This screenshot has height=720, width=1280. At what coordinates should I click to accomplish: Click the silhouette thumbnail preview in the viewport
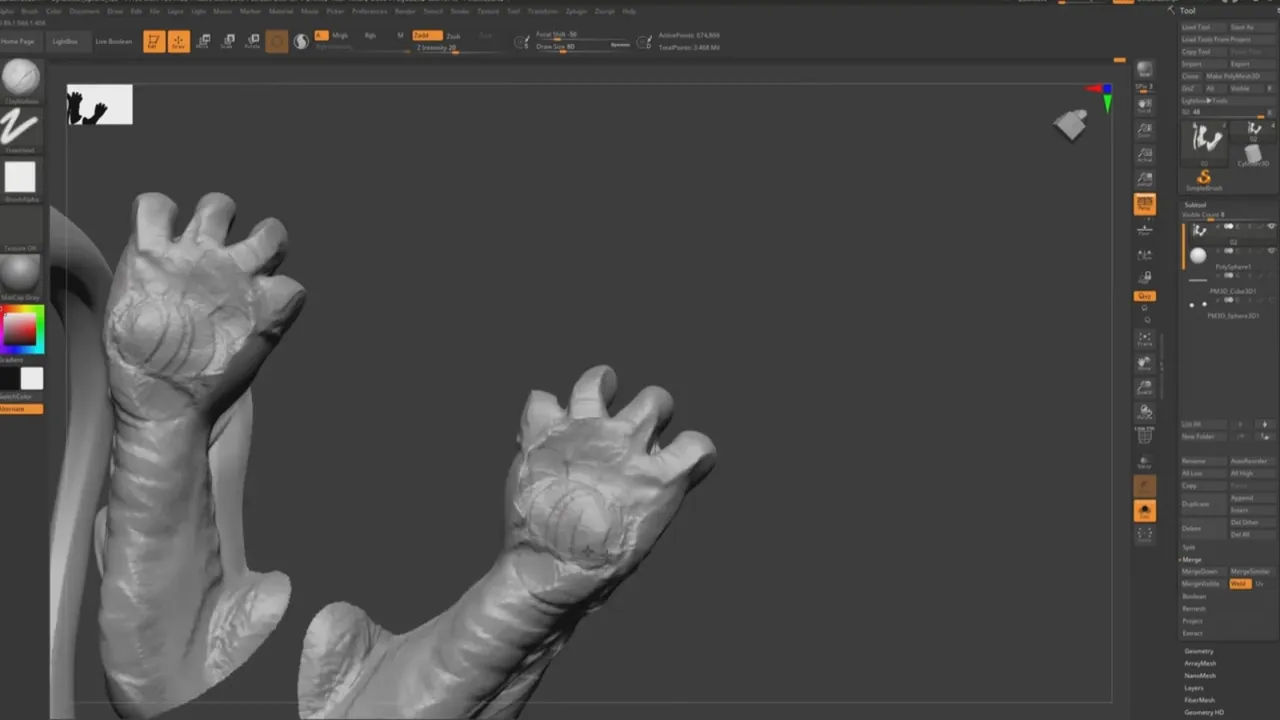tap(99, 105)
